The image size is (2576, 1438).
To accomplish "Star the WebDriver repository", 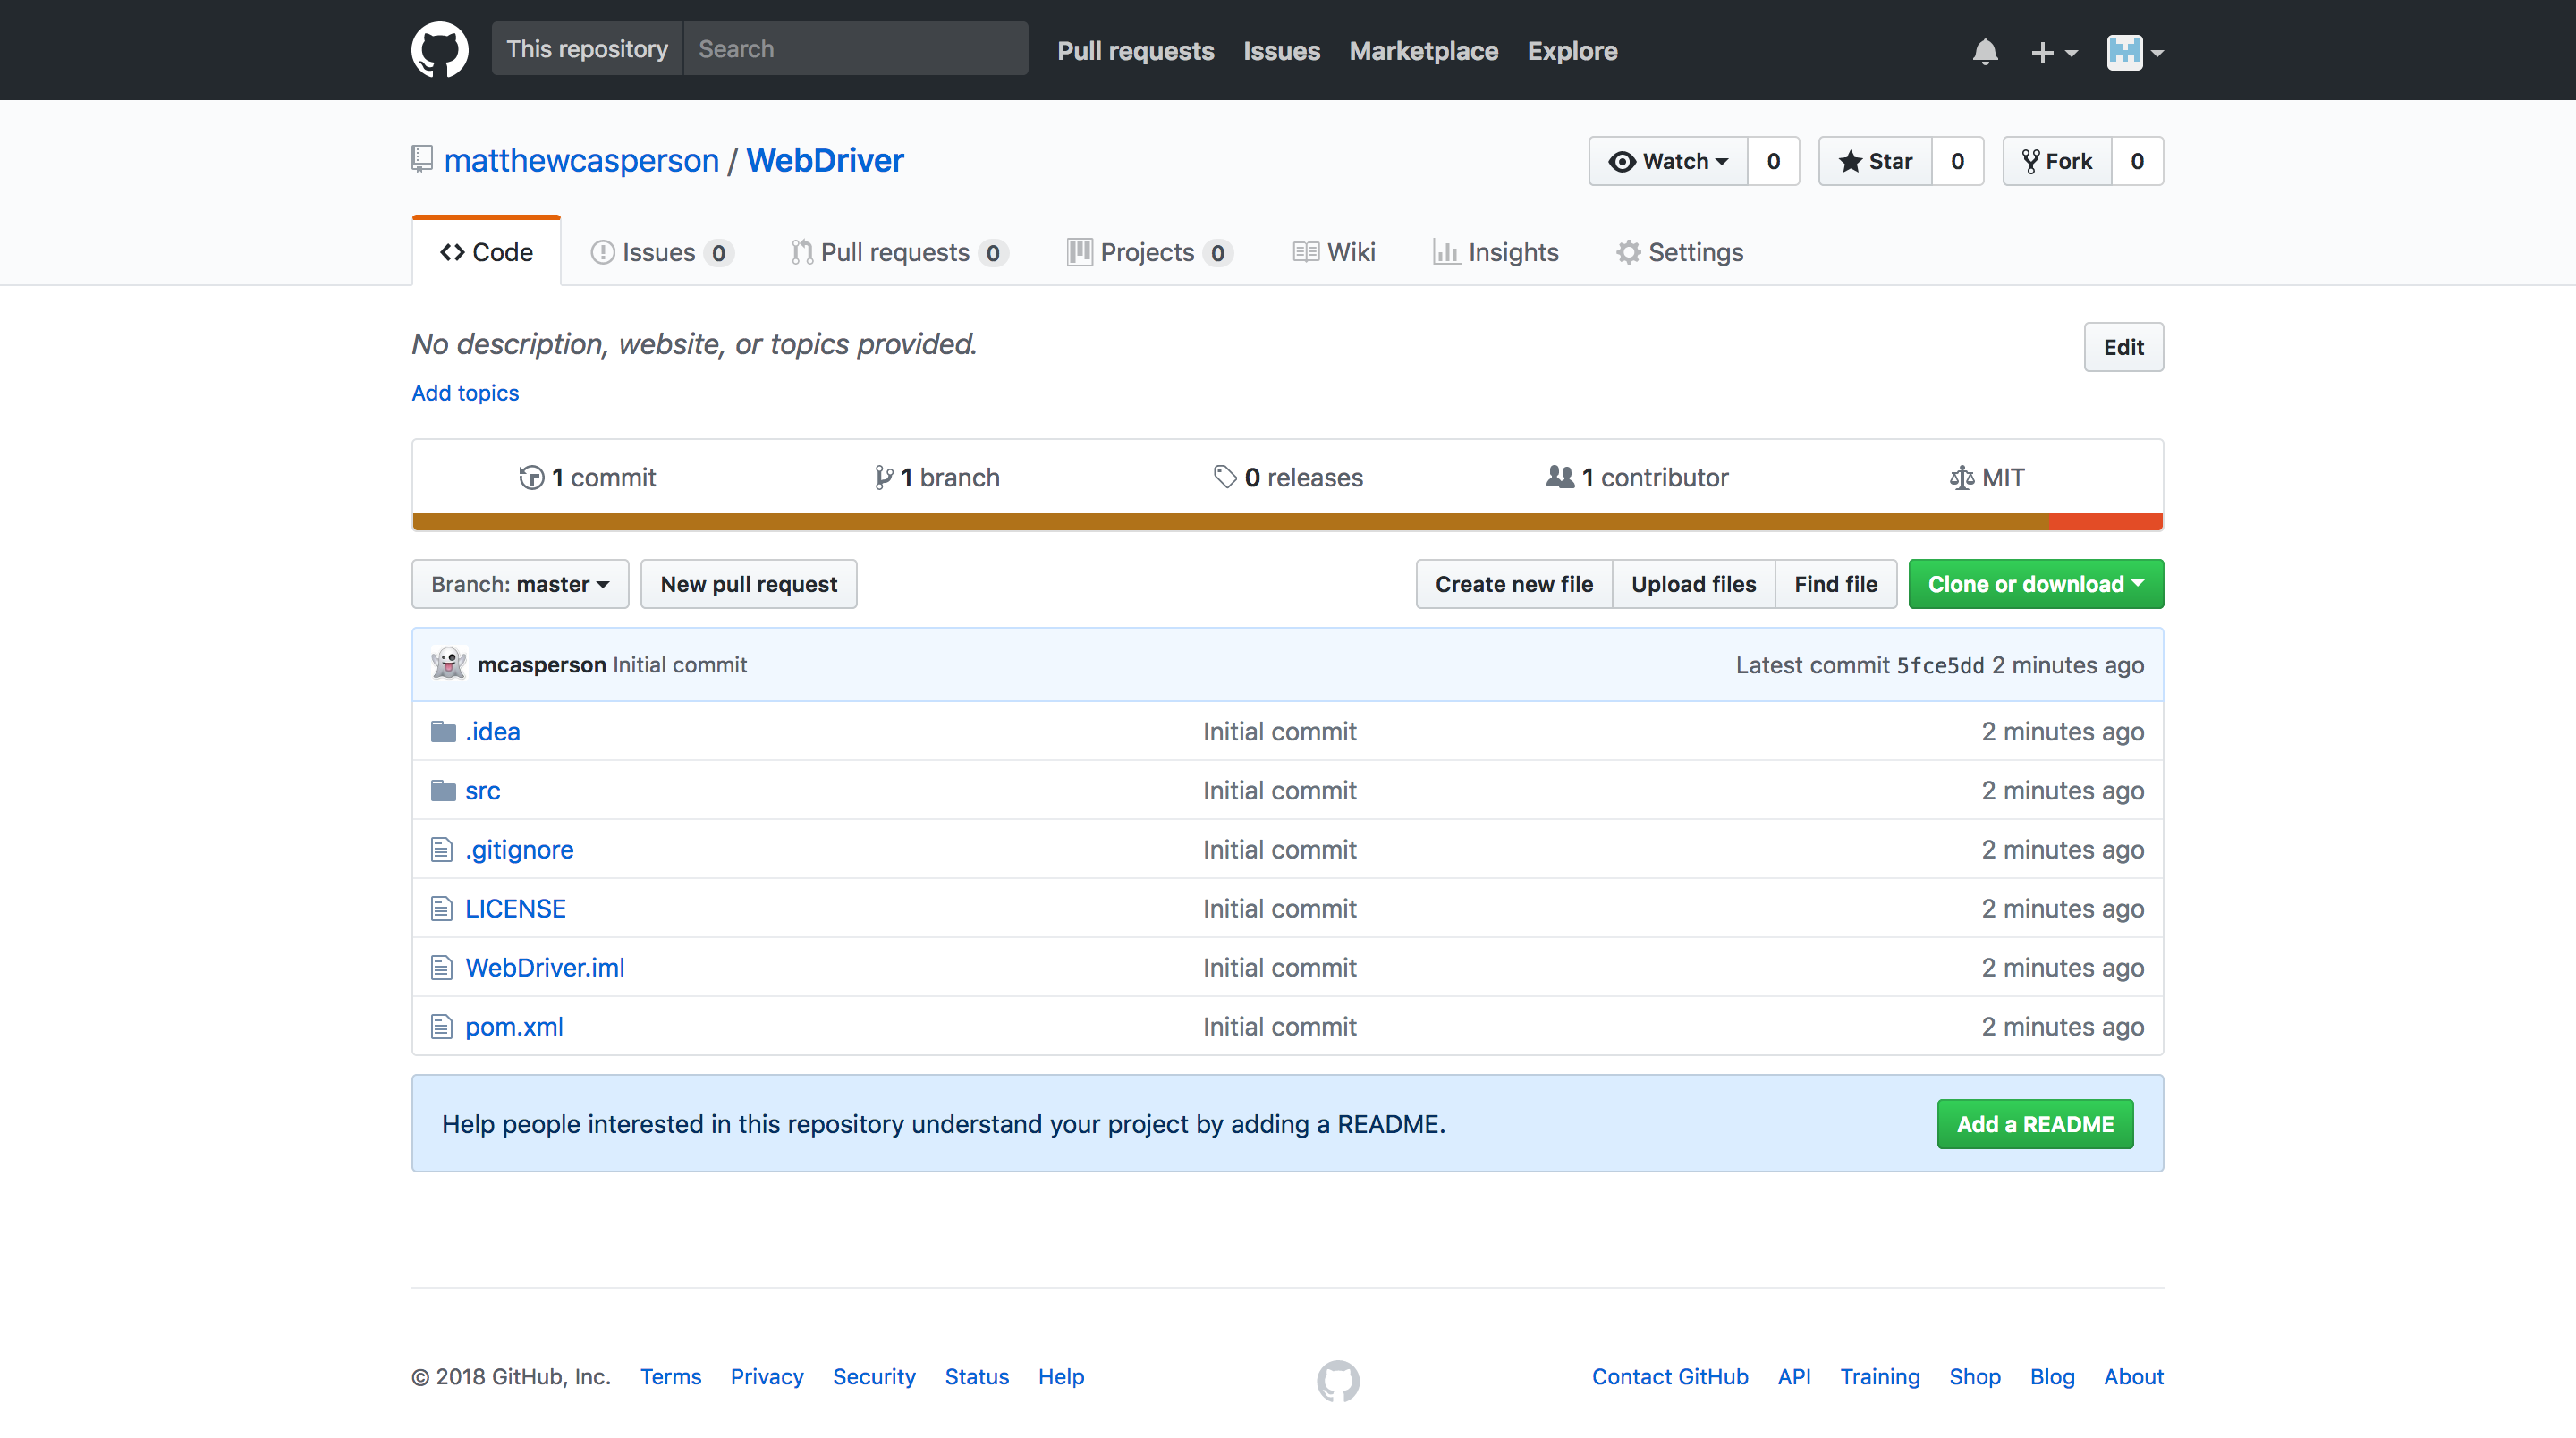I will pos(1875,161).
